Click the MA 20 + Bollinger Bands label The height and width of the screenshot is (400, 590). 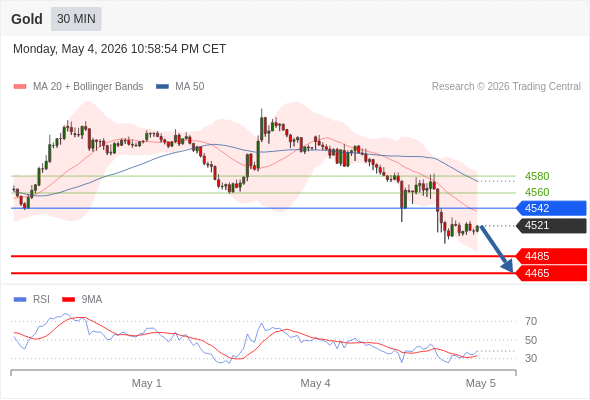88,87
